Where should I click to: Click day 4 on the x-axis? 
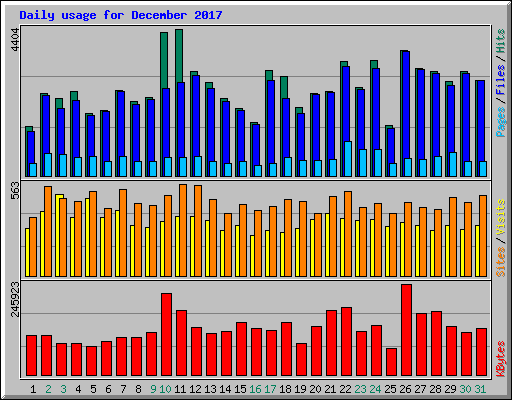(x=78, y=389)
